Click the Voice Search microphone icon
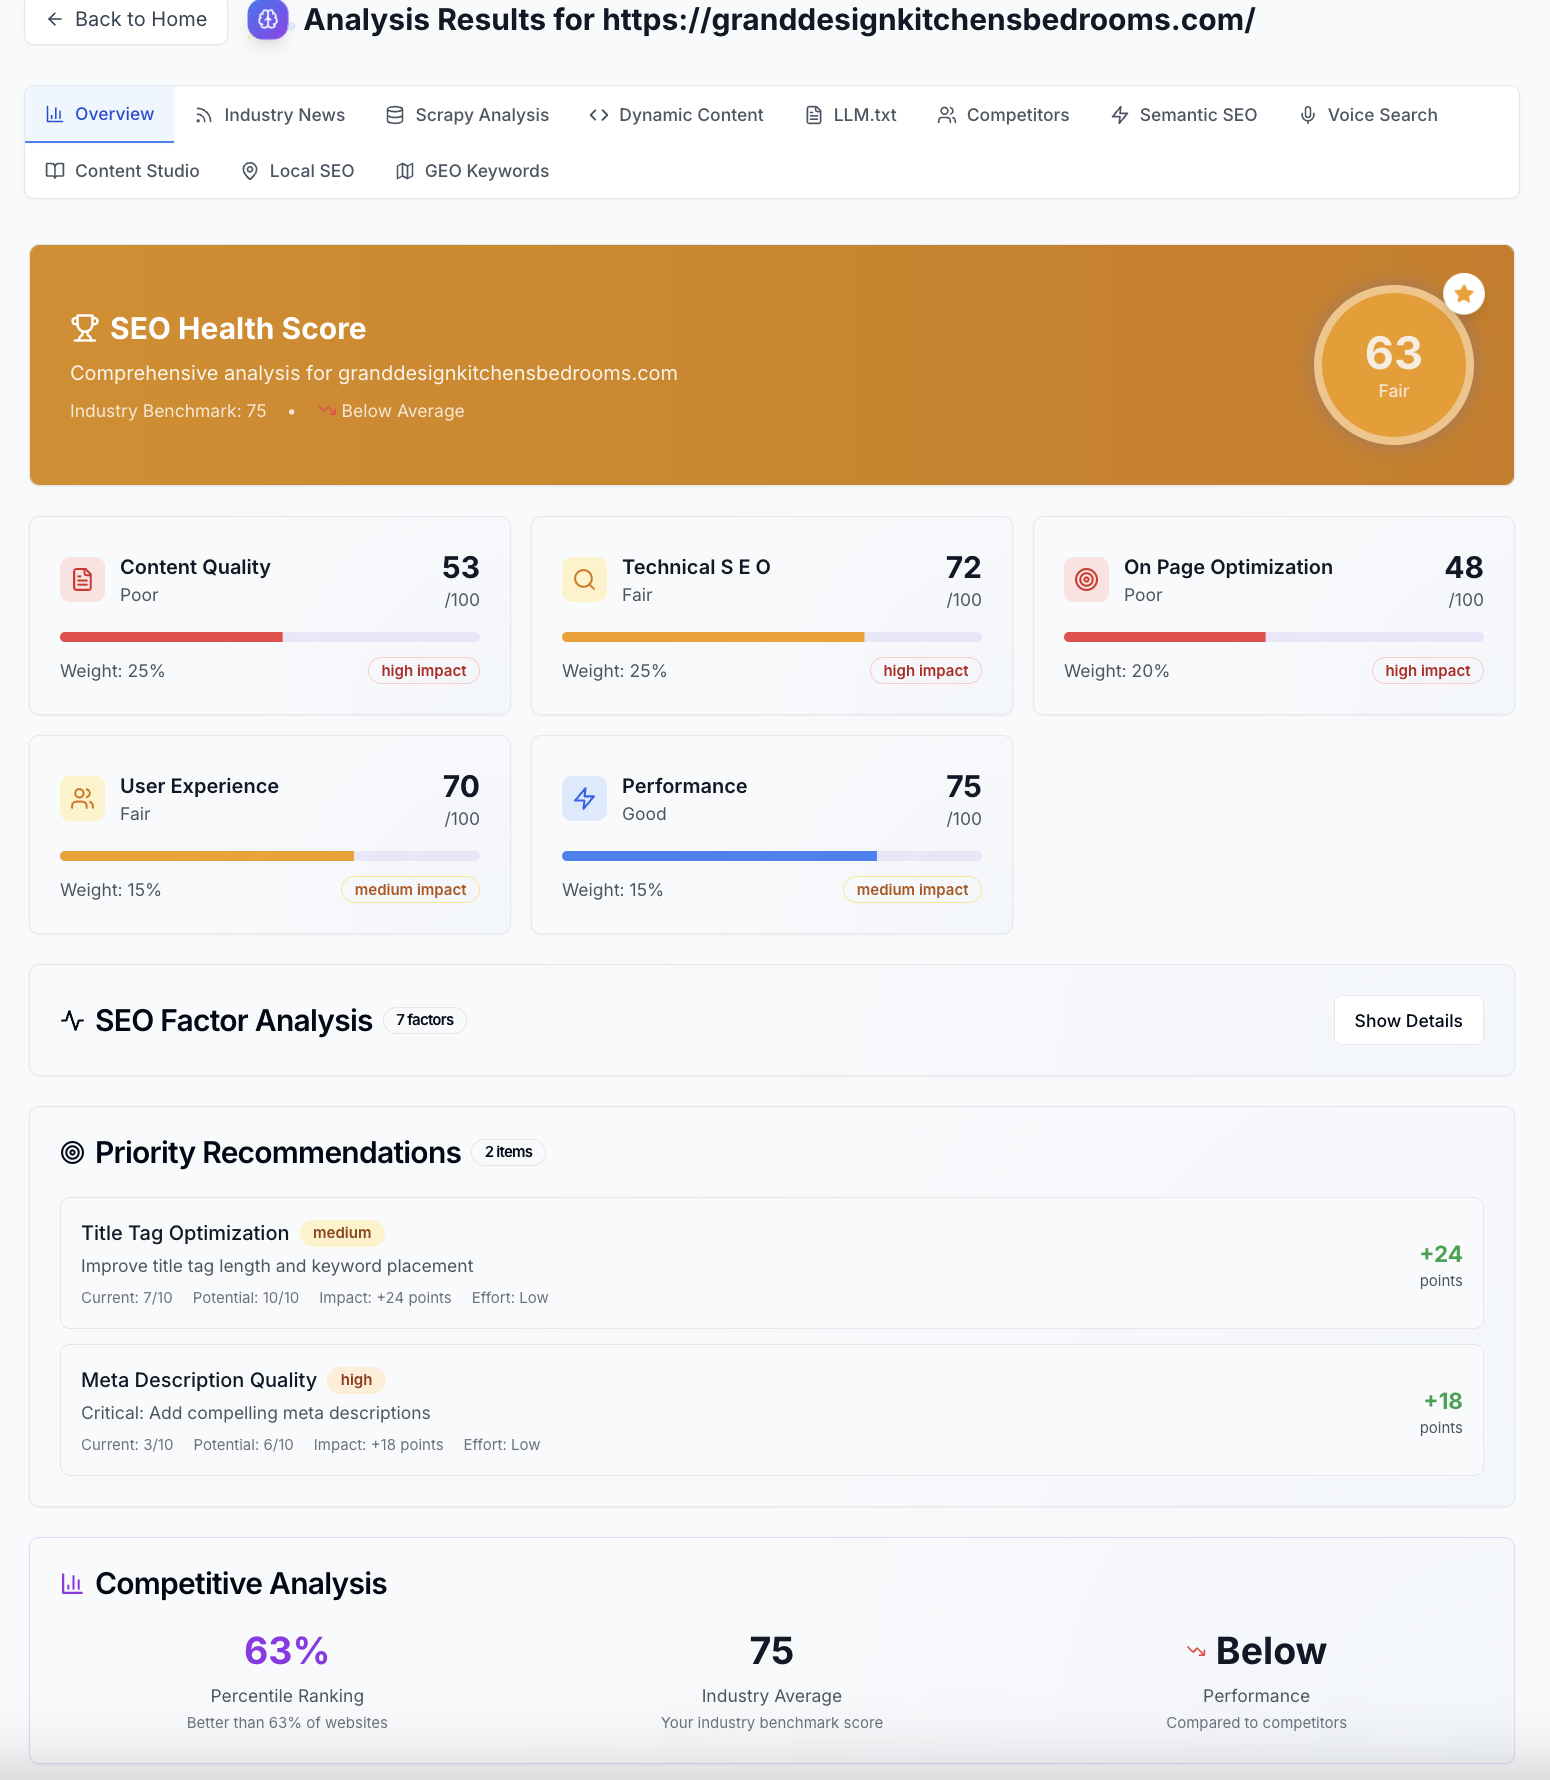This screenshot has height=1780, width=1550. click(x=1308, y=115)
